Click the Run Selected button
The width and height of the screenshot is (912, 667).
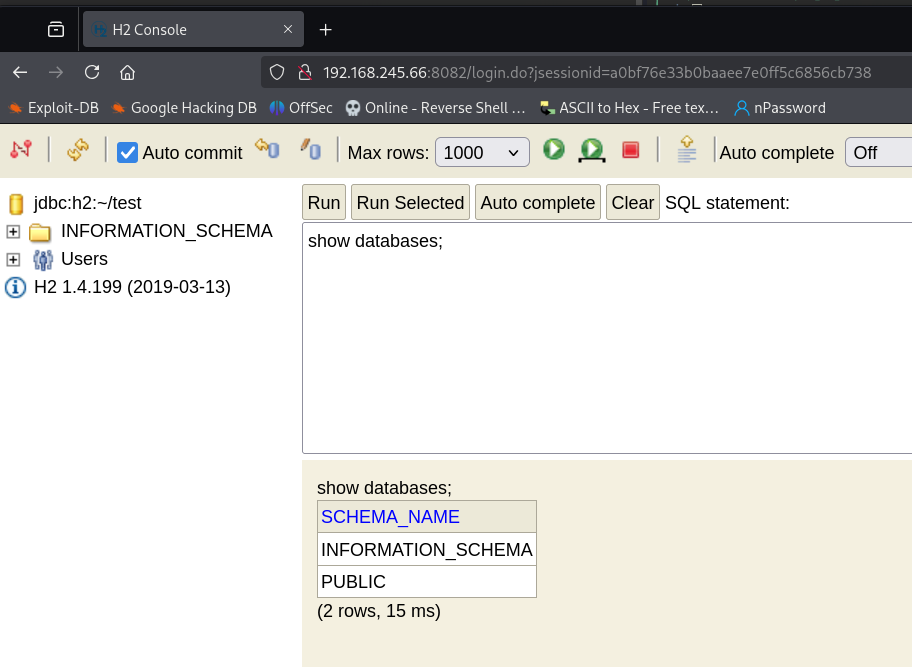[410, 202]
